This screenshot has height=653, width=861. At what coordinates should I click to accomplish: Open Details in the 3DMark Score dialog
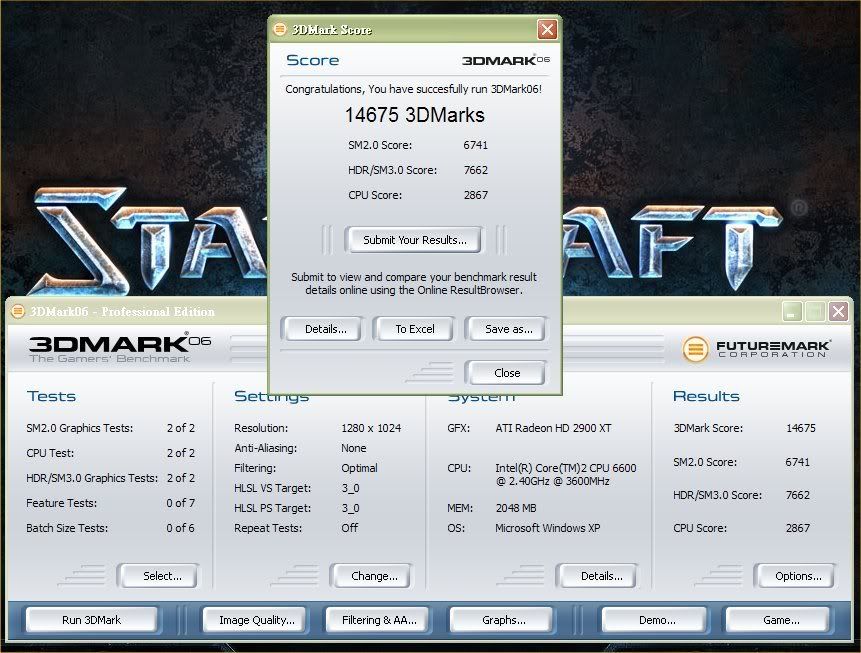[322, 329]
